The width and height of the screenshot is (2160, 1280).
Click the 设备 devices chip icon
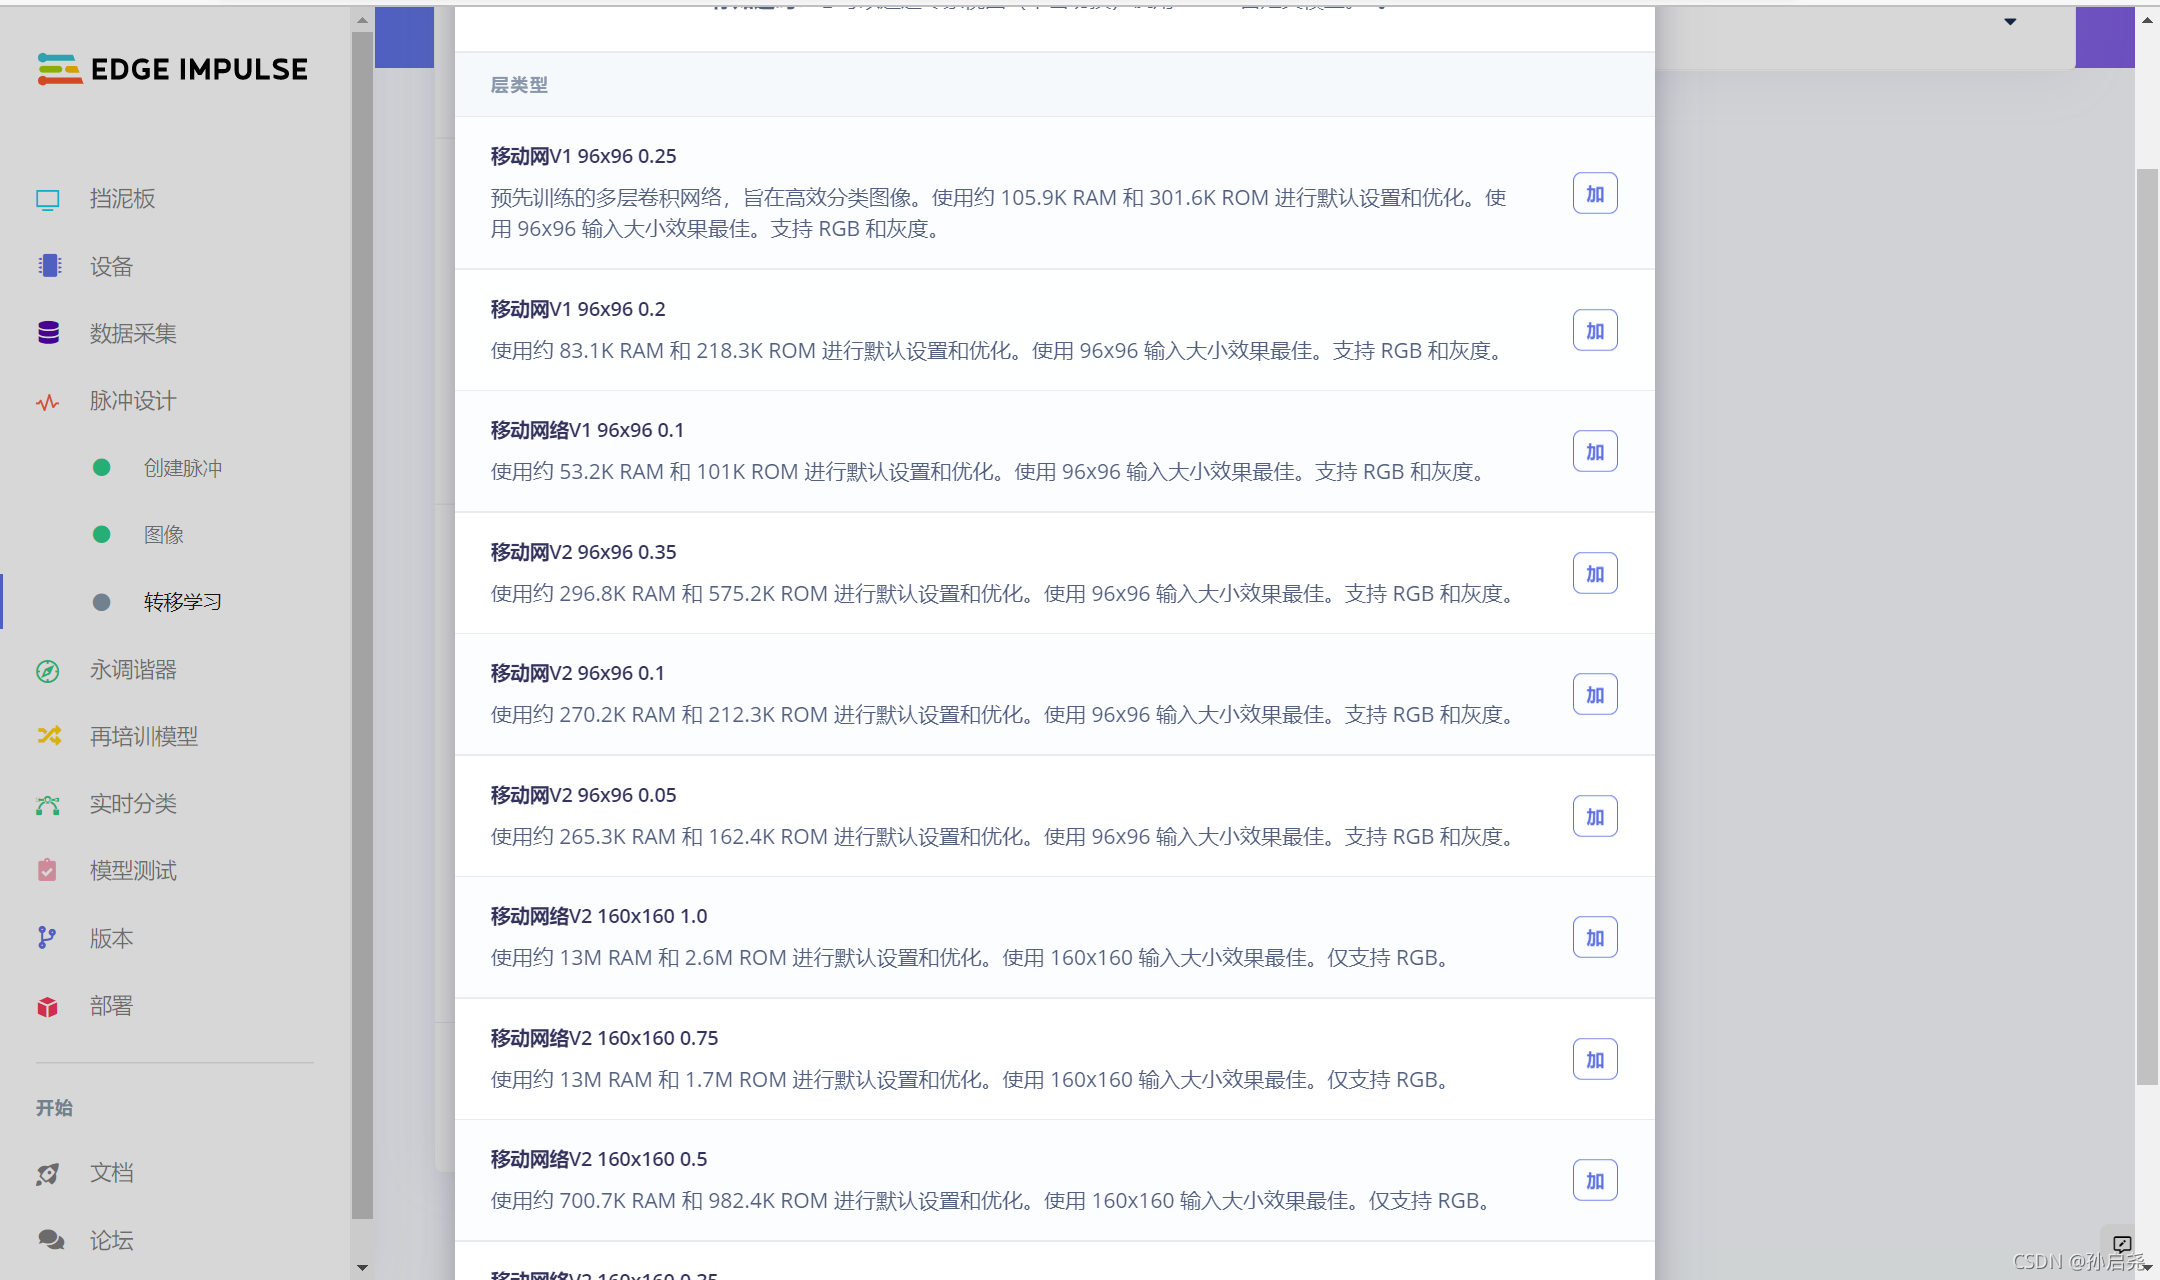tap(49, 266)
